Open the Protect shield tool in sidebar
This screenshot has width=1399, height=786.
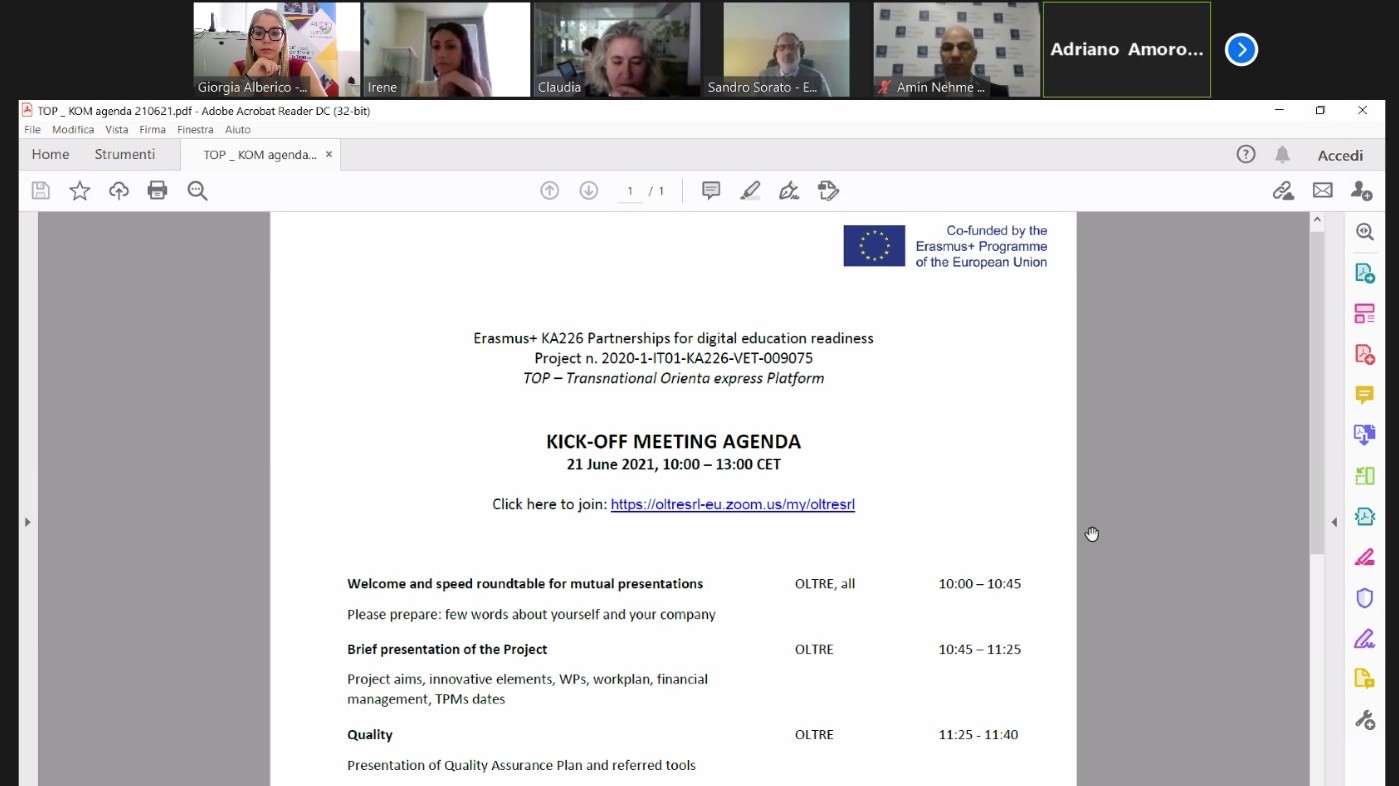point(1364,598)
